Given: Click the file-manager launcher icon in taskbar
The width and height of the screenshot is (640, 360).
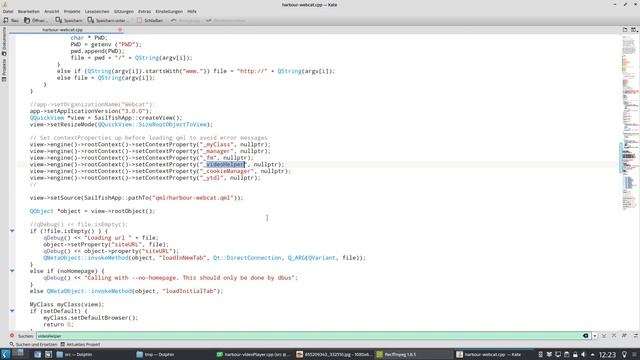Looking at the screenshot, I should click(x=38, y=354).
